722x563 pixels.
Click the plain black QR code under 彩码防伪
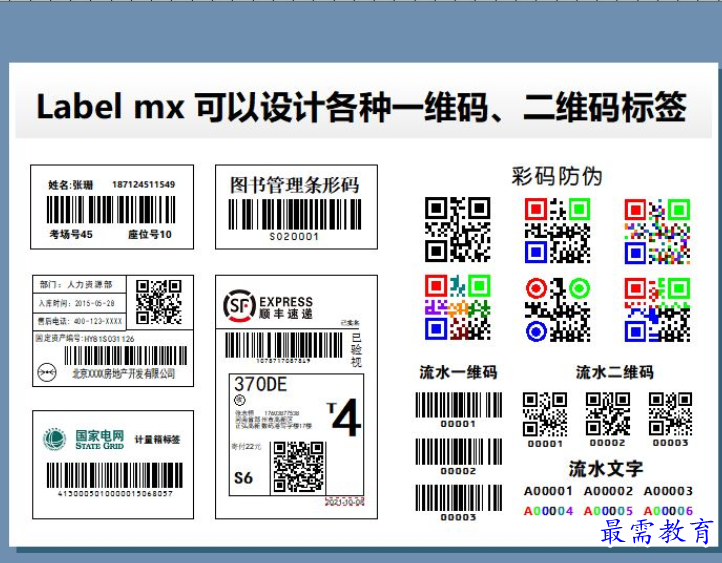click(458, 230)
